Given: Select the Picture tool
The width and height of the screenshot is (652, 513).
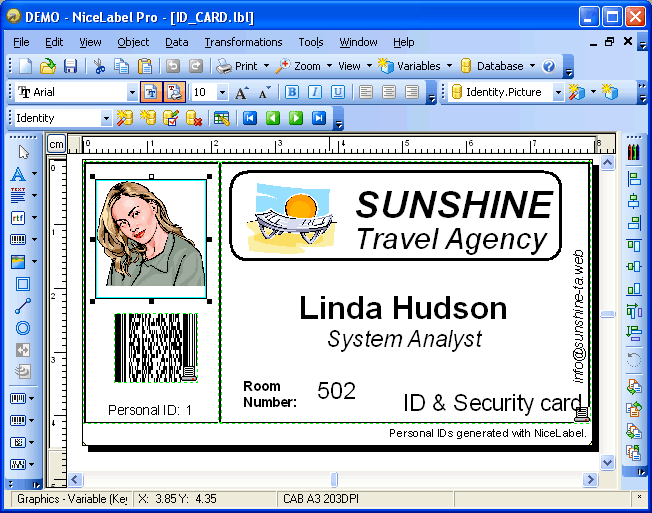Looking at the screenshot, I should click(x=18, y=261).
